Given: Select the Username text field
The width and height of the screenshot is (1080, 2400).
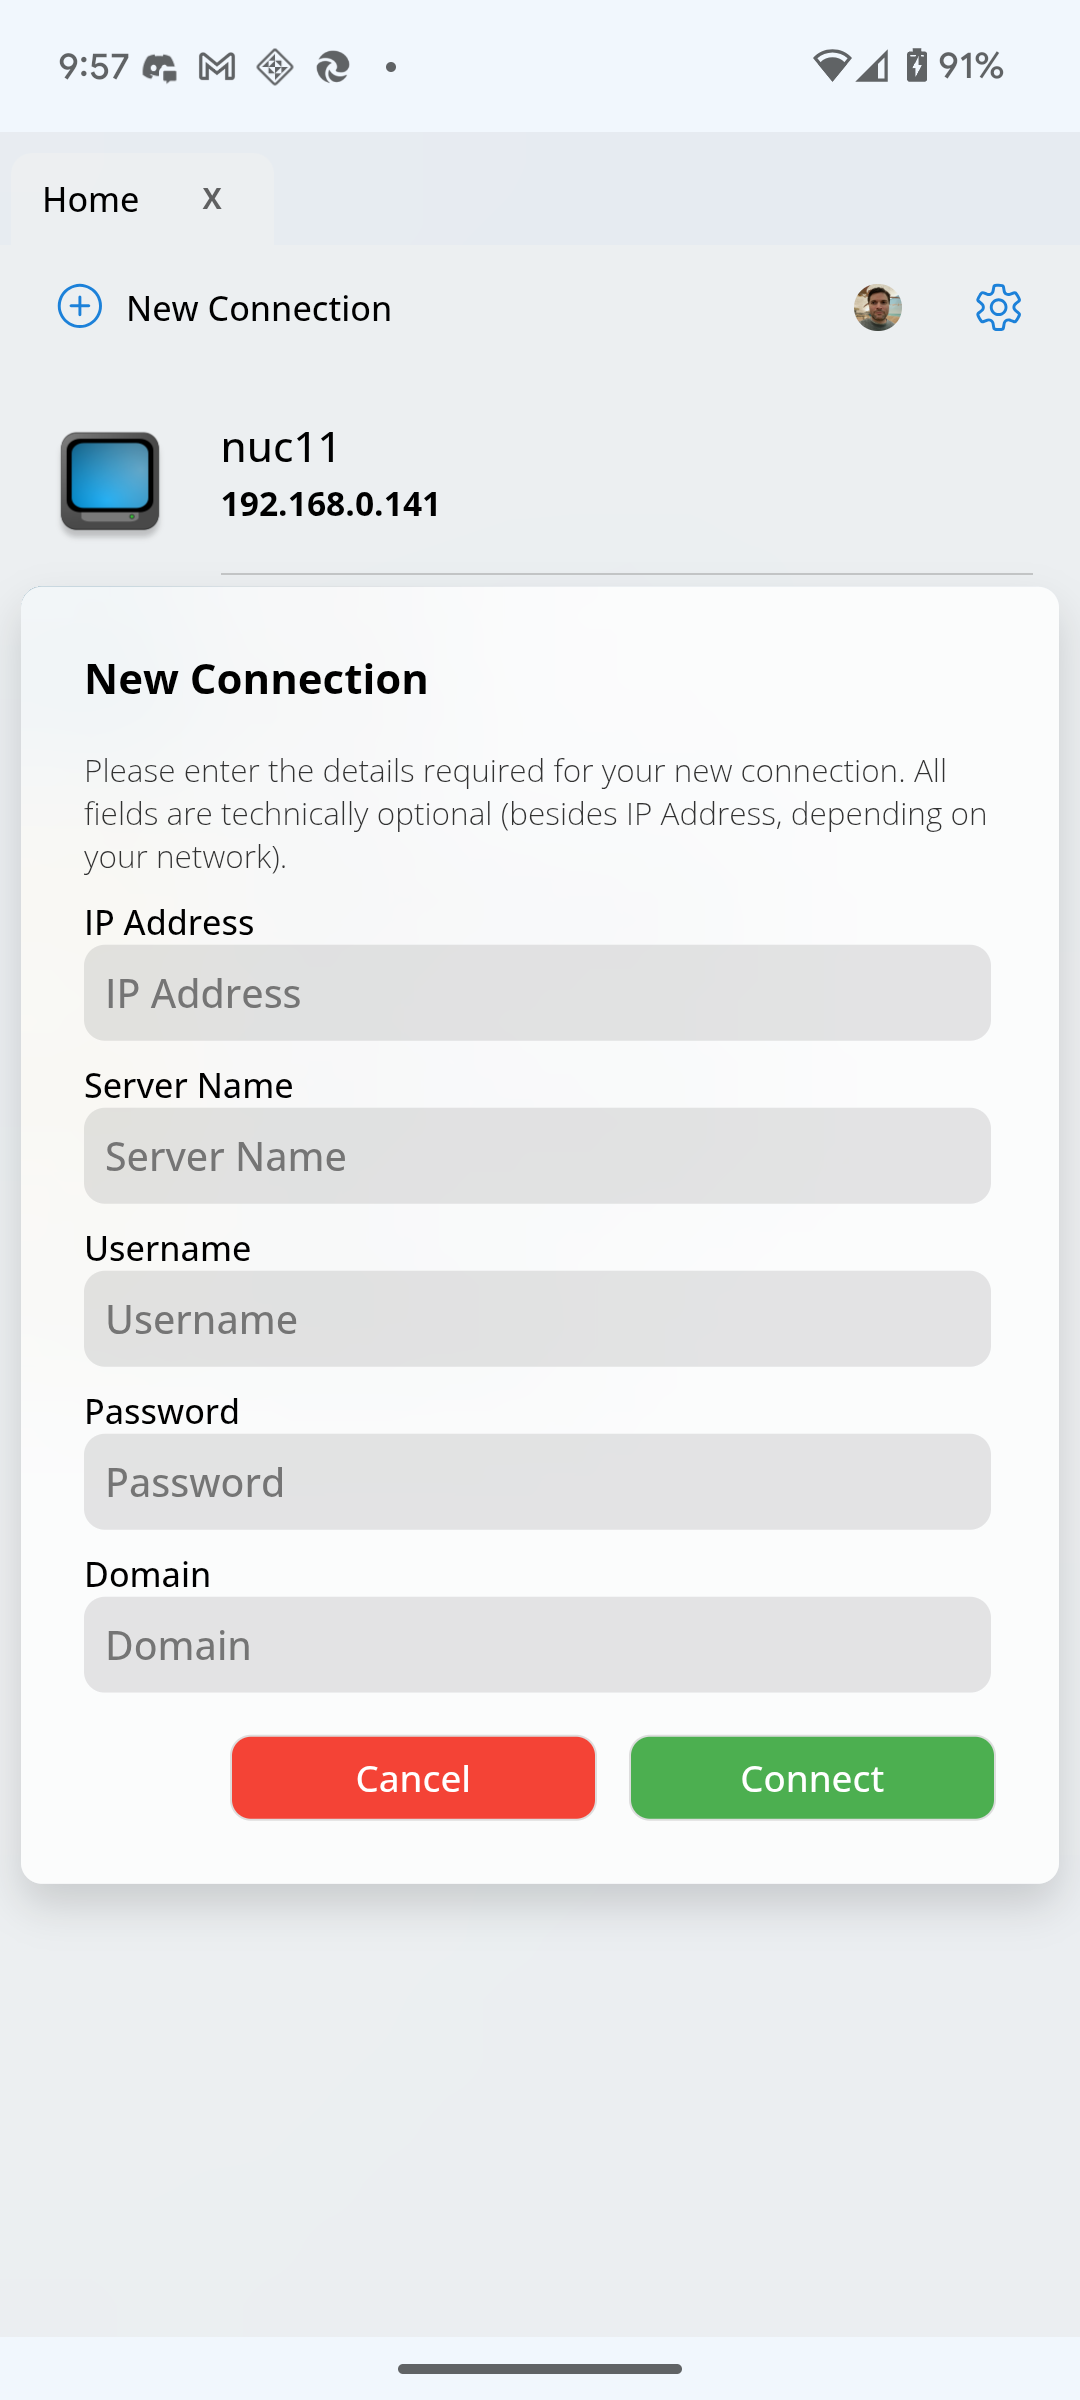Looking at the screenshot, I should 537,1319.
